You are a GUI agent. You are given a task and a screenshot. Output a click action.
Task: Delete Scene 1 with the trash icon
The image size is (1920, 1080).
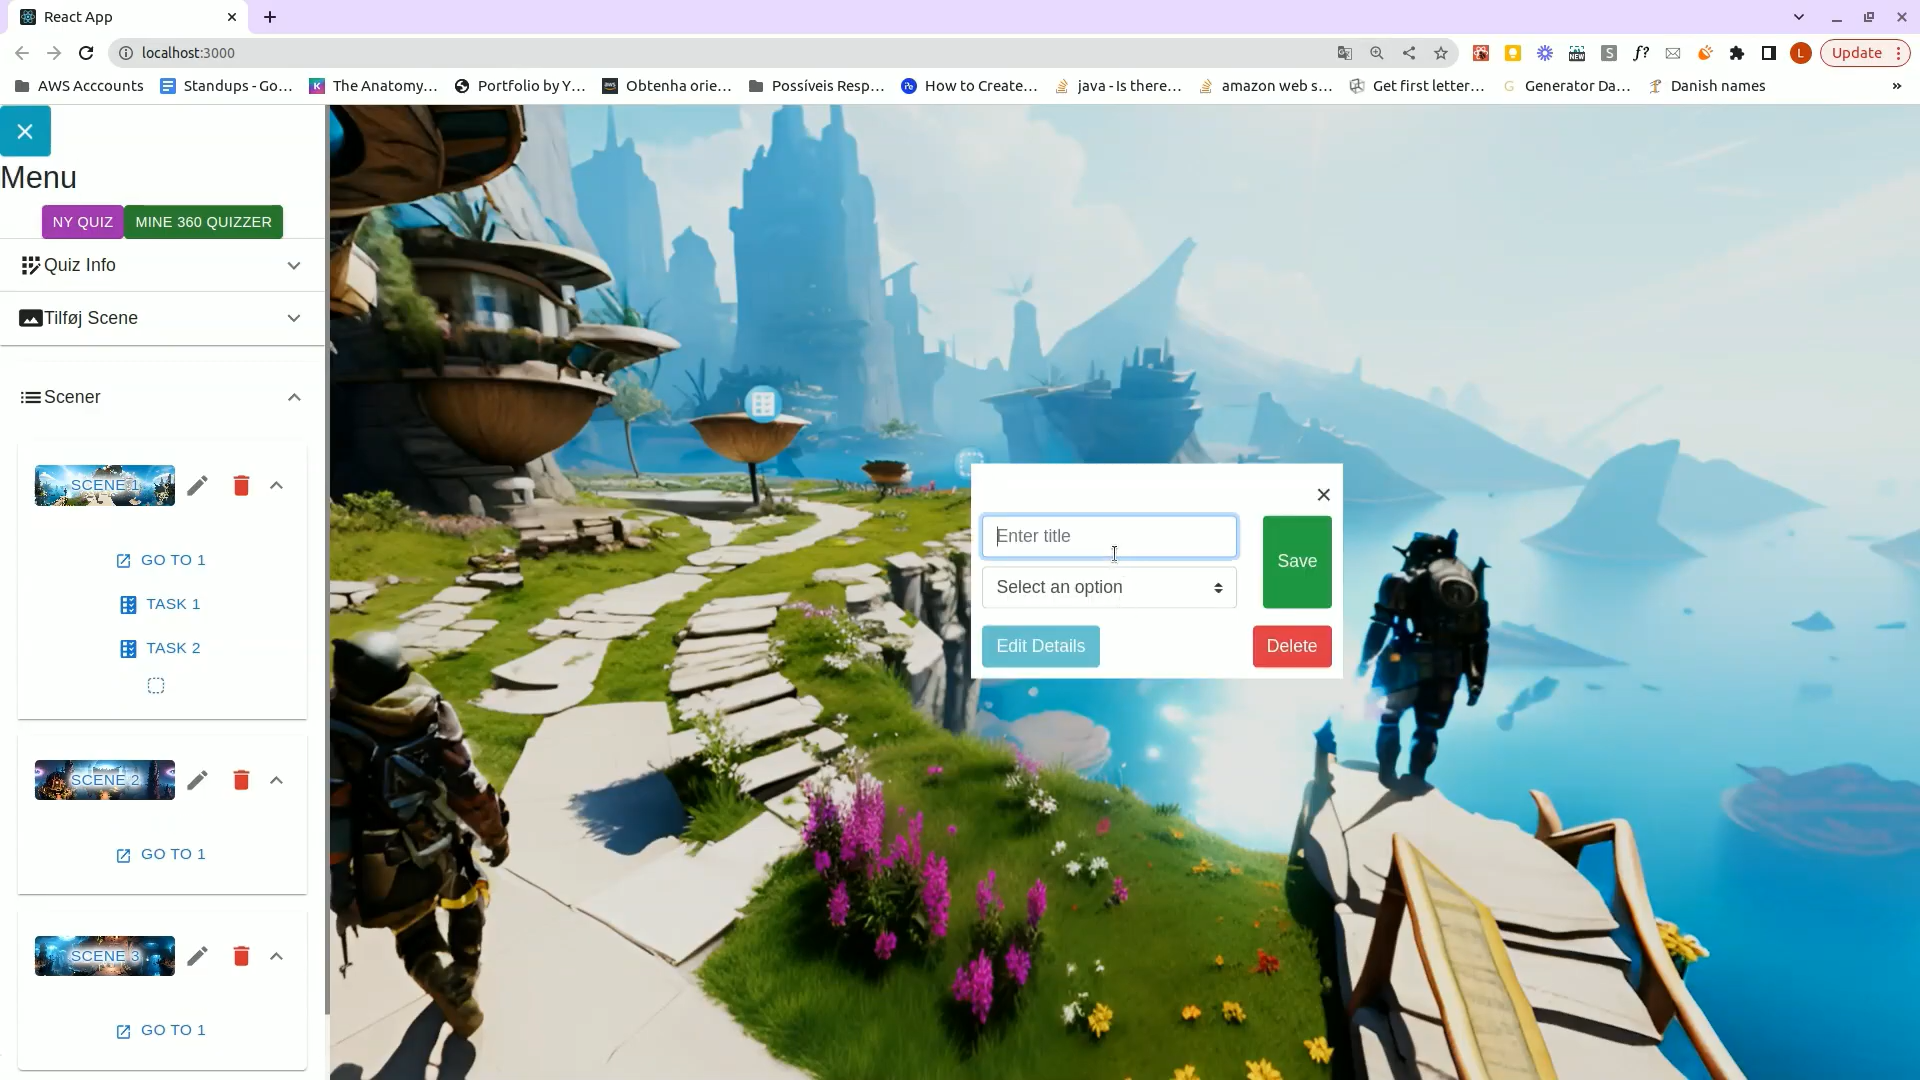(x=241, y=485)
